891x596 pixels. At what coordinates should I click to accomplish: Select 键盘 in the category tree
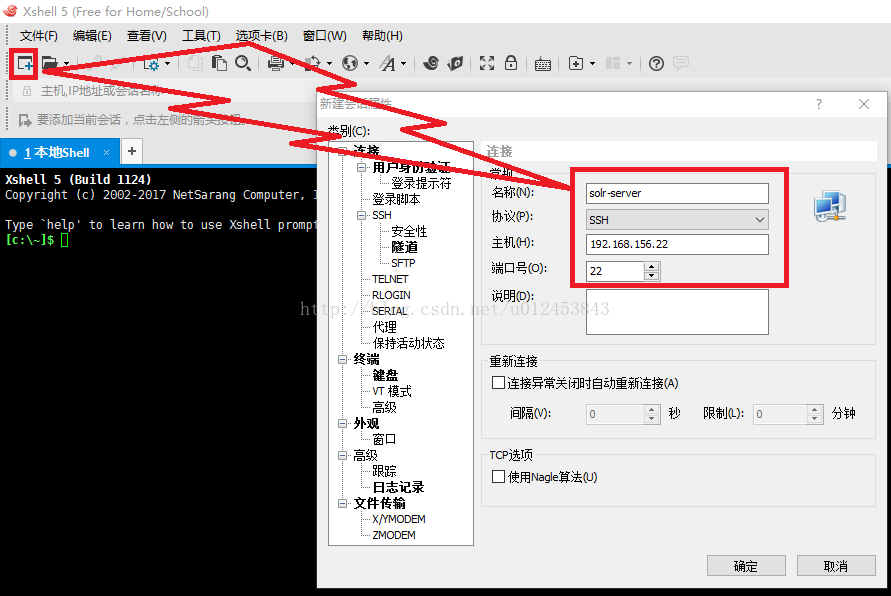pos(385,375)
